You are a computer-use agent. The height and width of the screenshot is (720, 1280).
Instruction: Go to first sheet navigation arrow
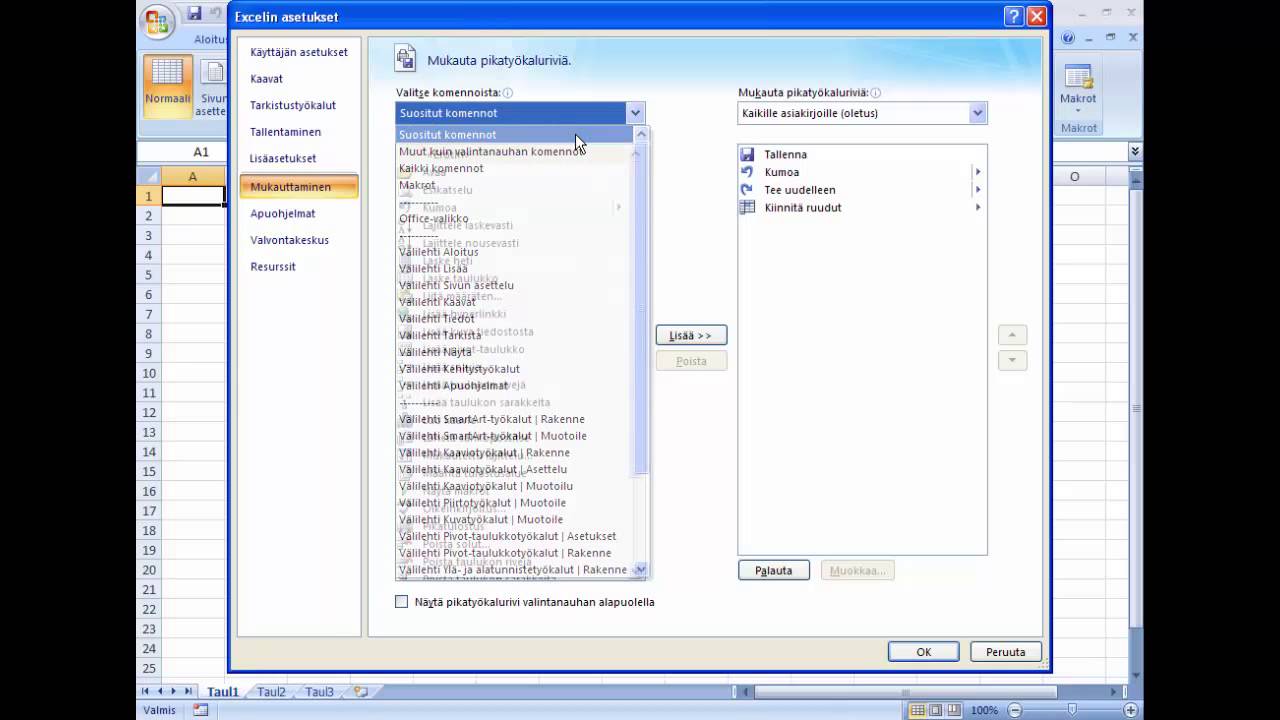point(146,691)
